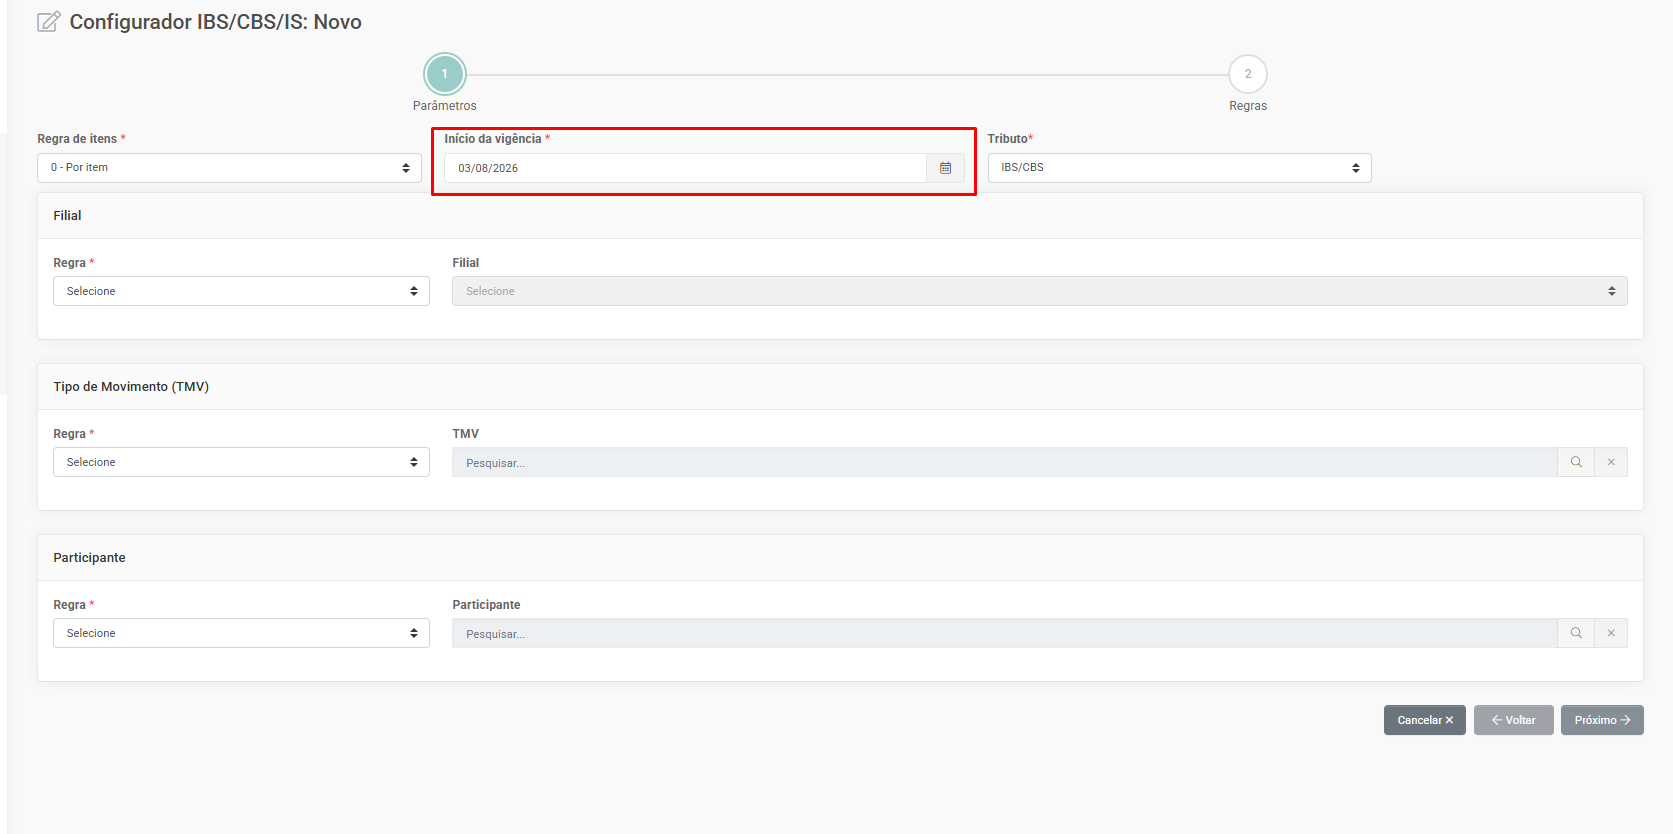Open the Regra dropdown in TMV section
Screen dimensions: 1673x834
click(x=241, y=462)
